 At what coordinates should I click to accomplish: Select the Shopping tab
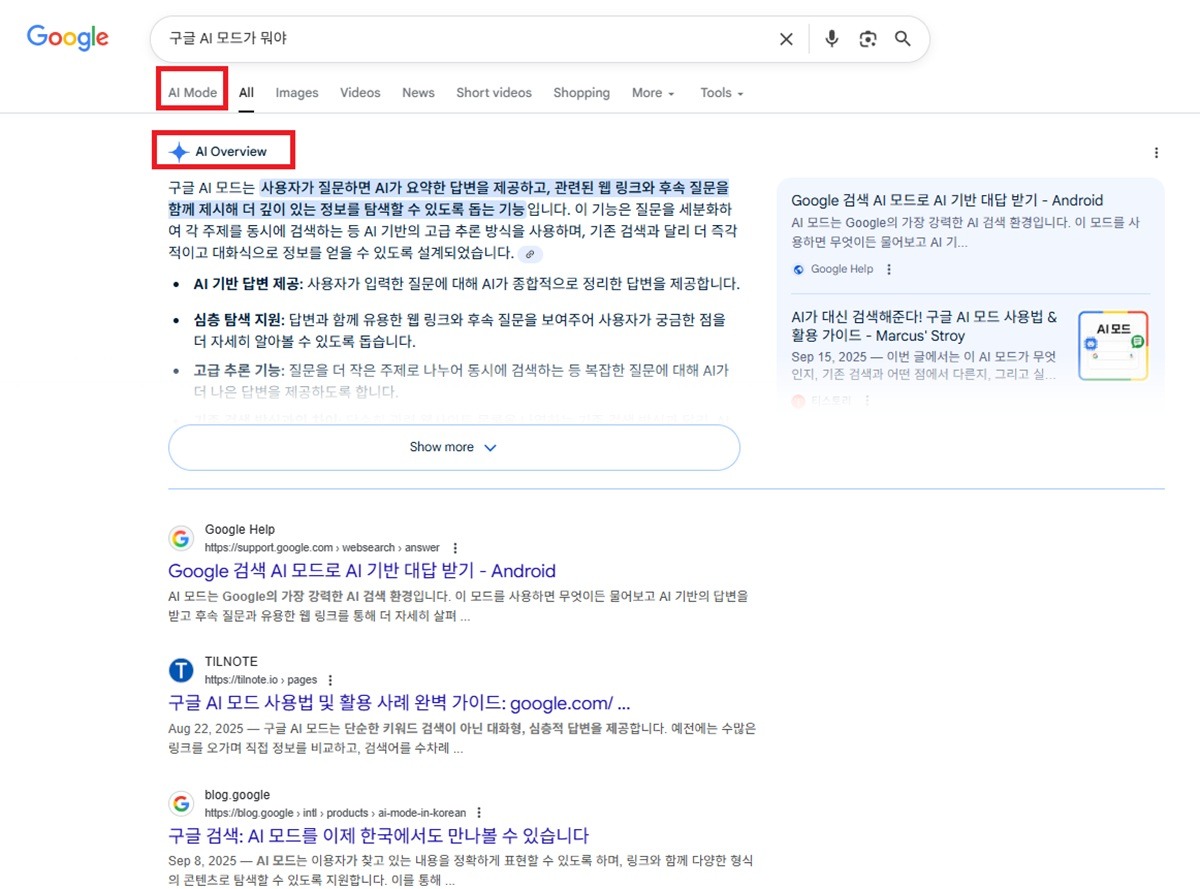[581, 92]
